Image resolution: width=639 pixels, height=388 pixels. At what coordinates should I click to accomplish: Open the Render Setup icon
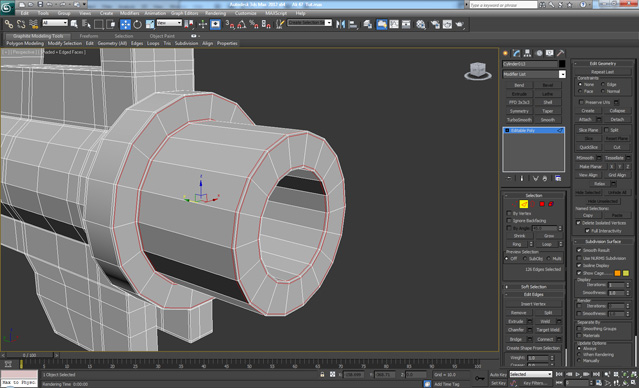coord(435,24)
